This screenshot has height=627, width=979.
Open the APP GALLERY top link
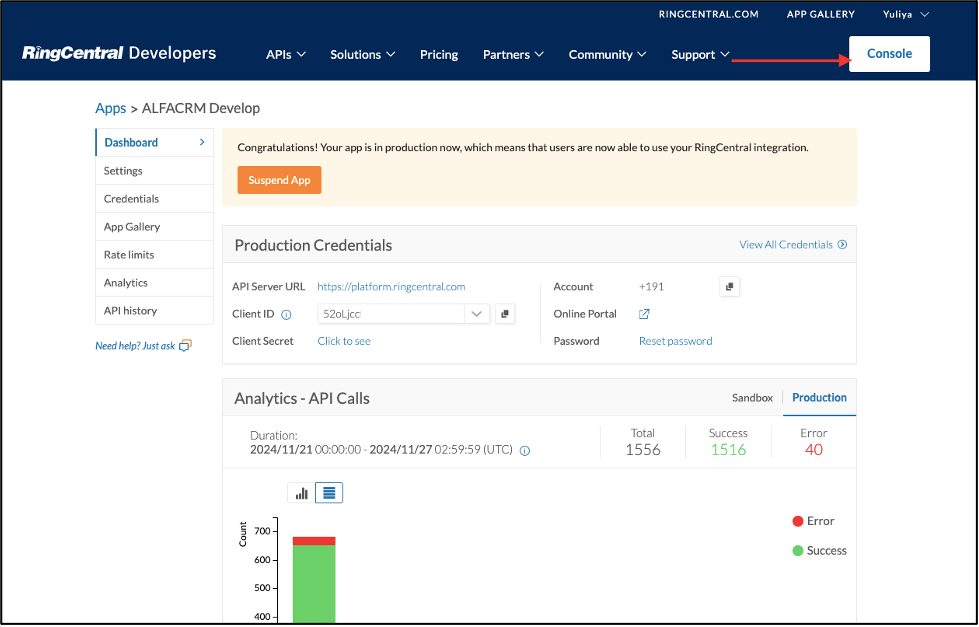(820, 14)
